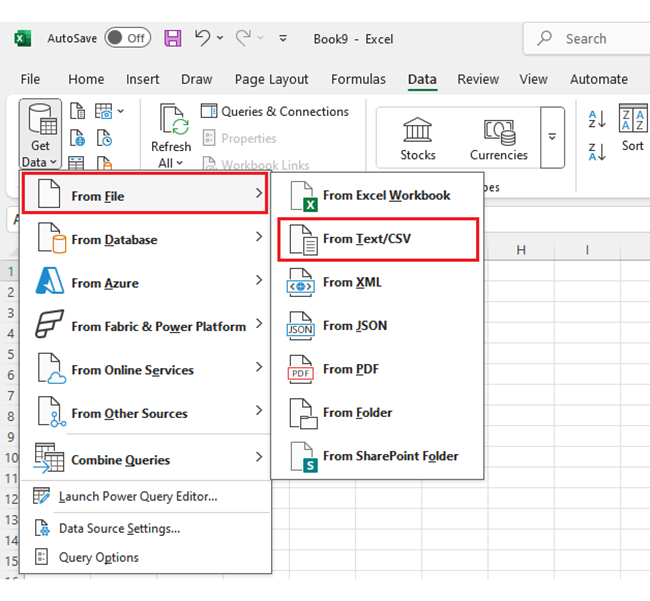The height and width of the screenshot is (601, 650).
Task: Click inside the Search box
Action: tap(586, 39)
